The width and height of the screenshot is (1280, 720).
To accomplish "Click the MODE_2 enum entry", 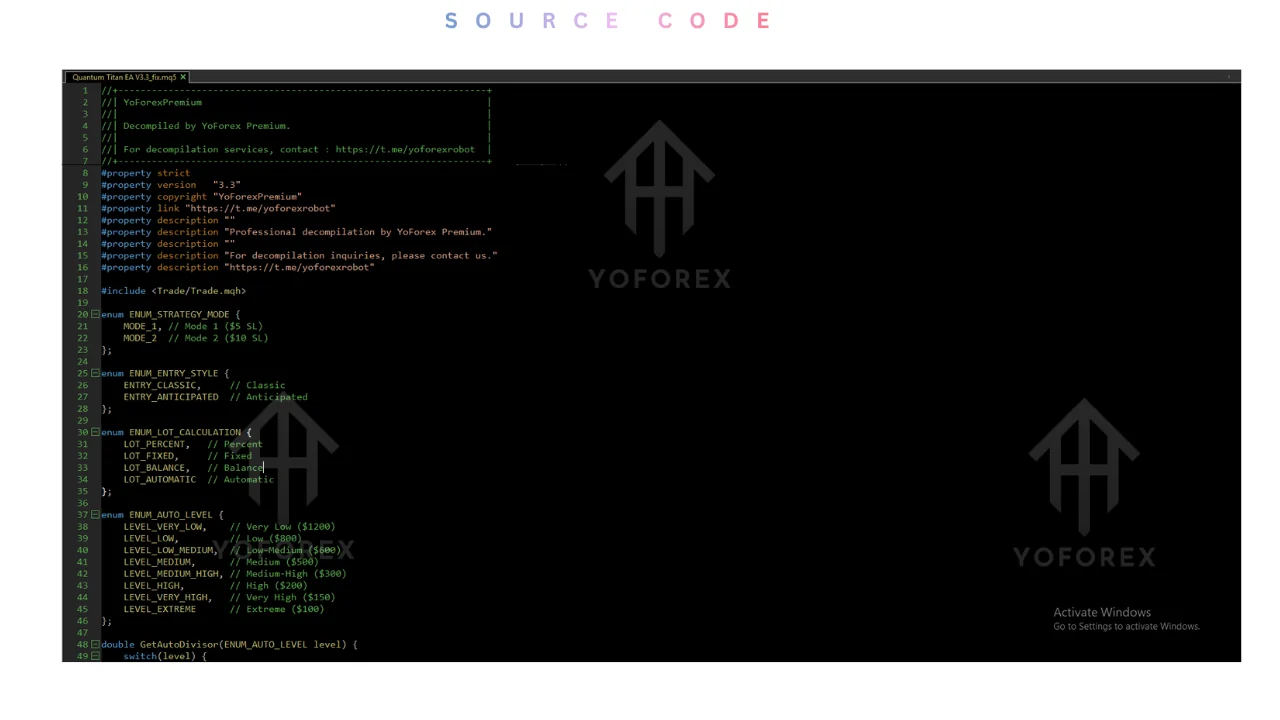I will point(140,338).
